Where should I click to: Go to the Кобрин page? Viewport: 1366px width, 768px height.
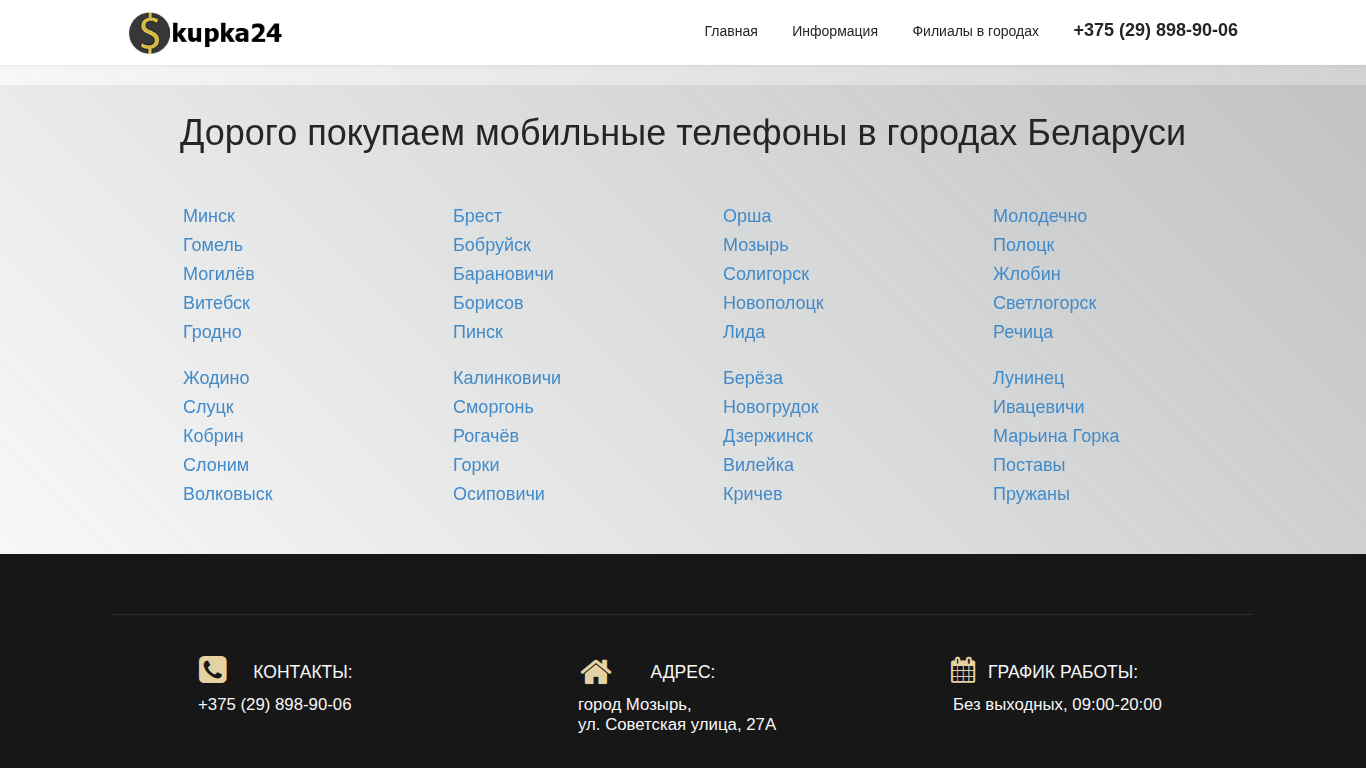tap(213, 436)
